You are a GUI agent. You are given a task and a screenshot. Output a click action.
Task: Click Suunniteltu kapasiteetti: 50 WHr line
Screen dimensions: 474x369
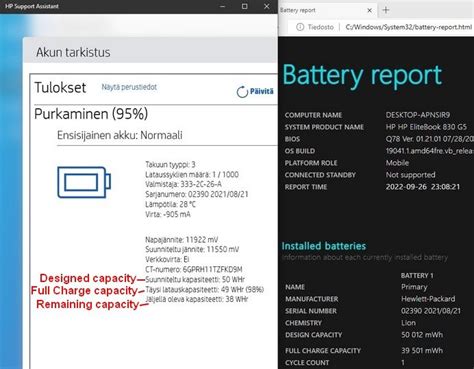pyautogui.click(x=195, y=279)
